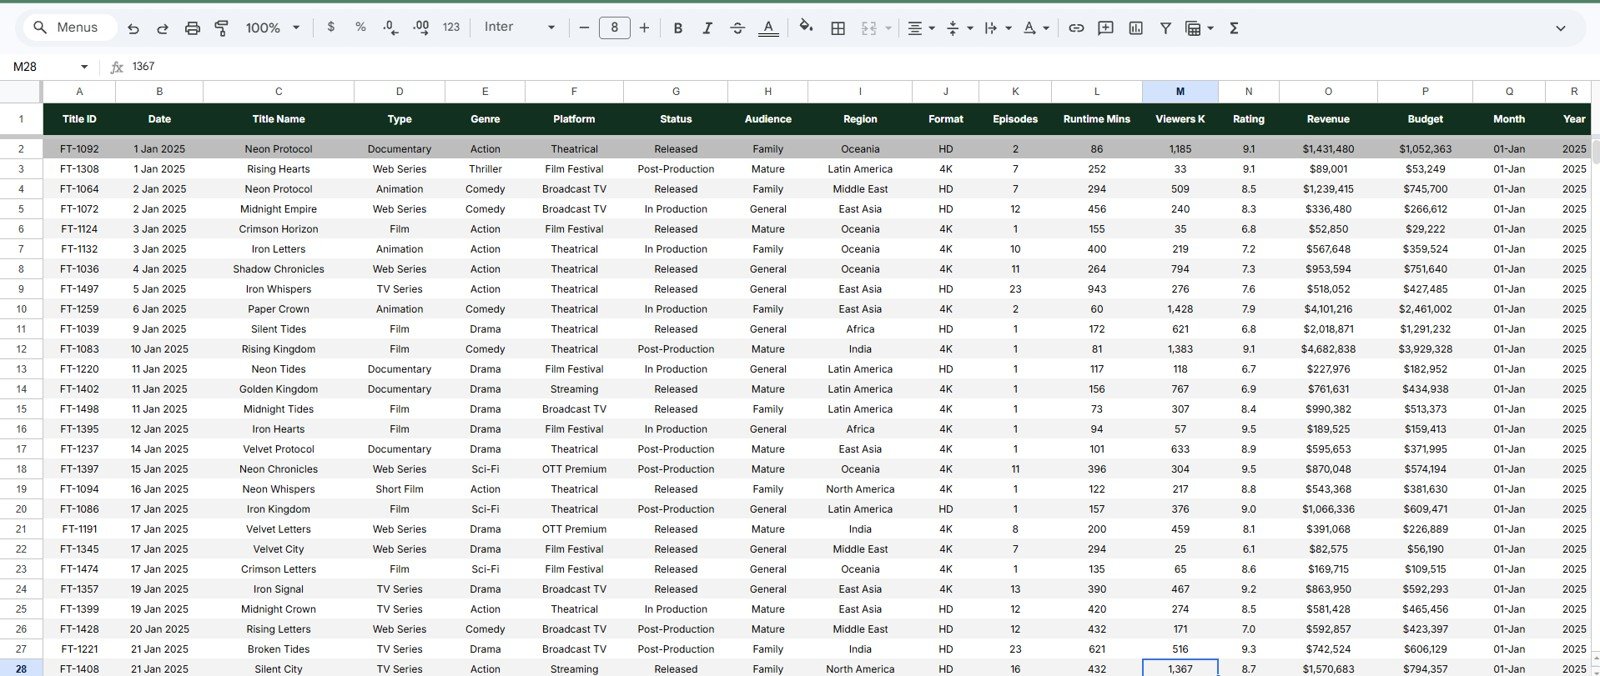Click the merge cells icon

click(x=868, y=28)
